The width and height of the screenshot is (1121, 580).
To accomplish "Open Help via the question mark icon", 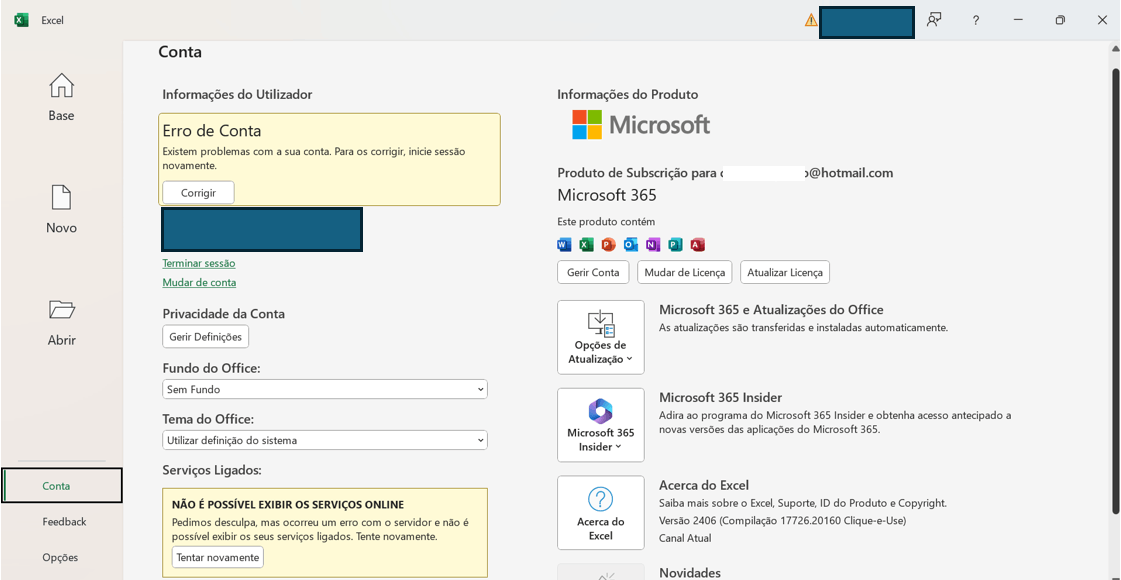I will (x=976, y=21).
